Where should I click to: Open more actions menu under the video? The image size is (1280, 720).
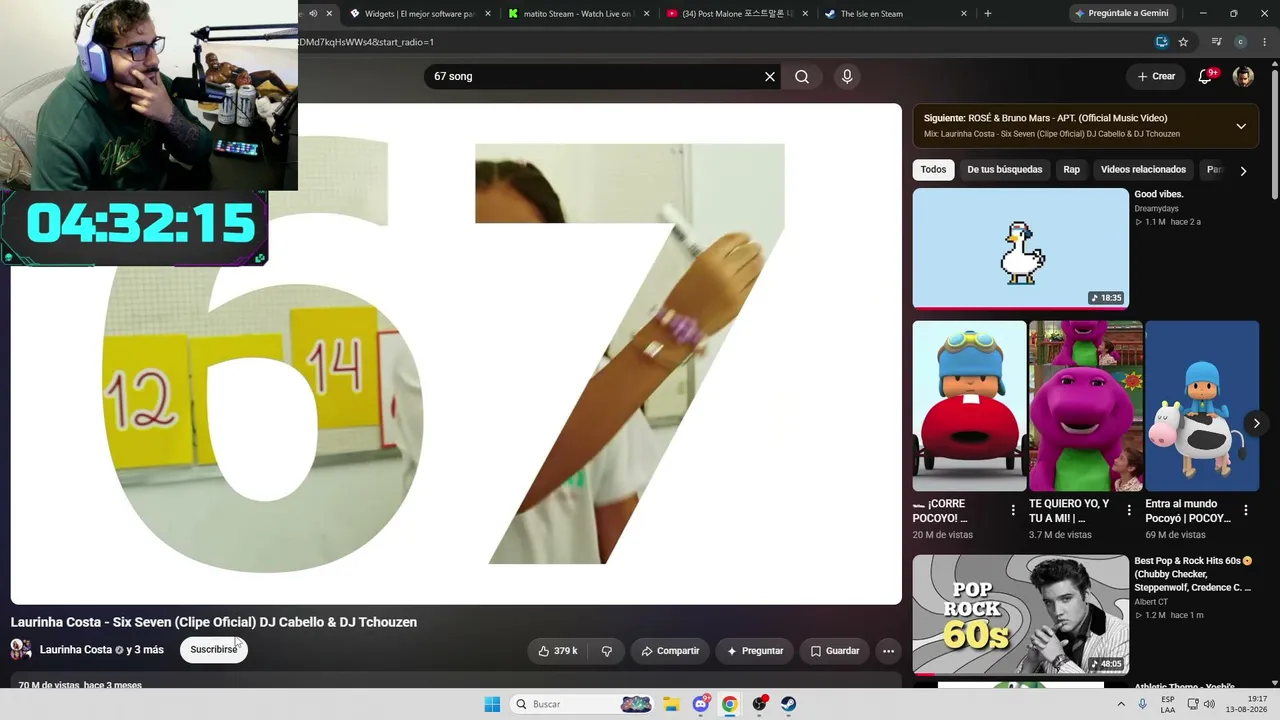coord(888,651)
